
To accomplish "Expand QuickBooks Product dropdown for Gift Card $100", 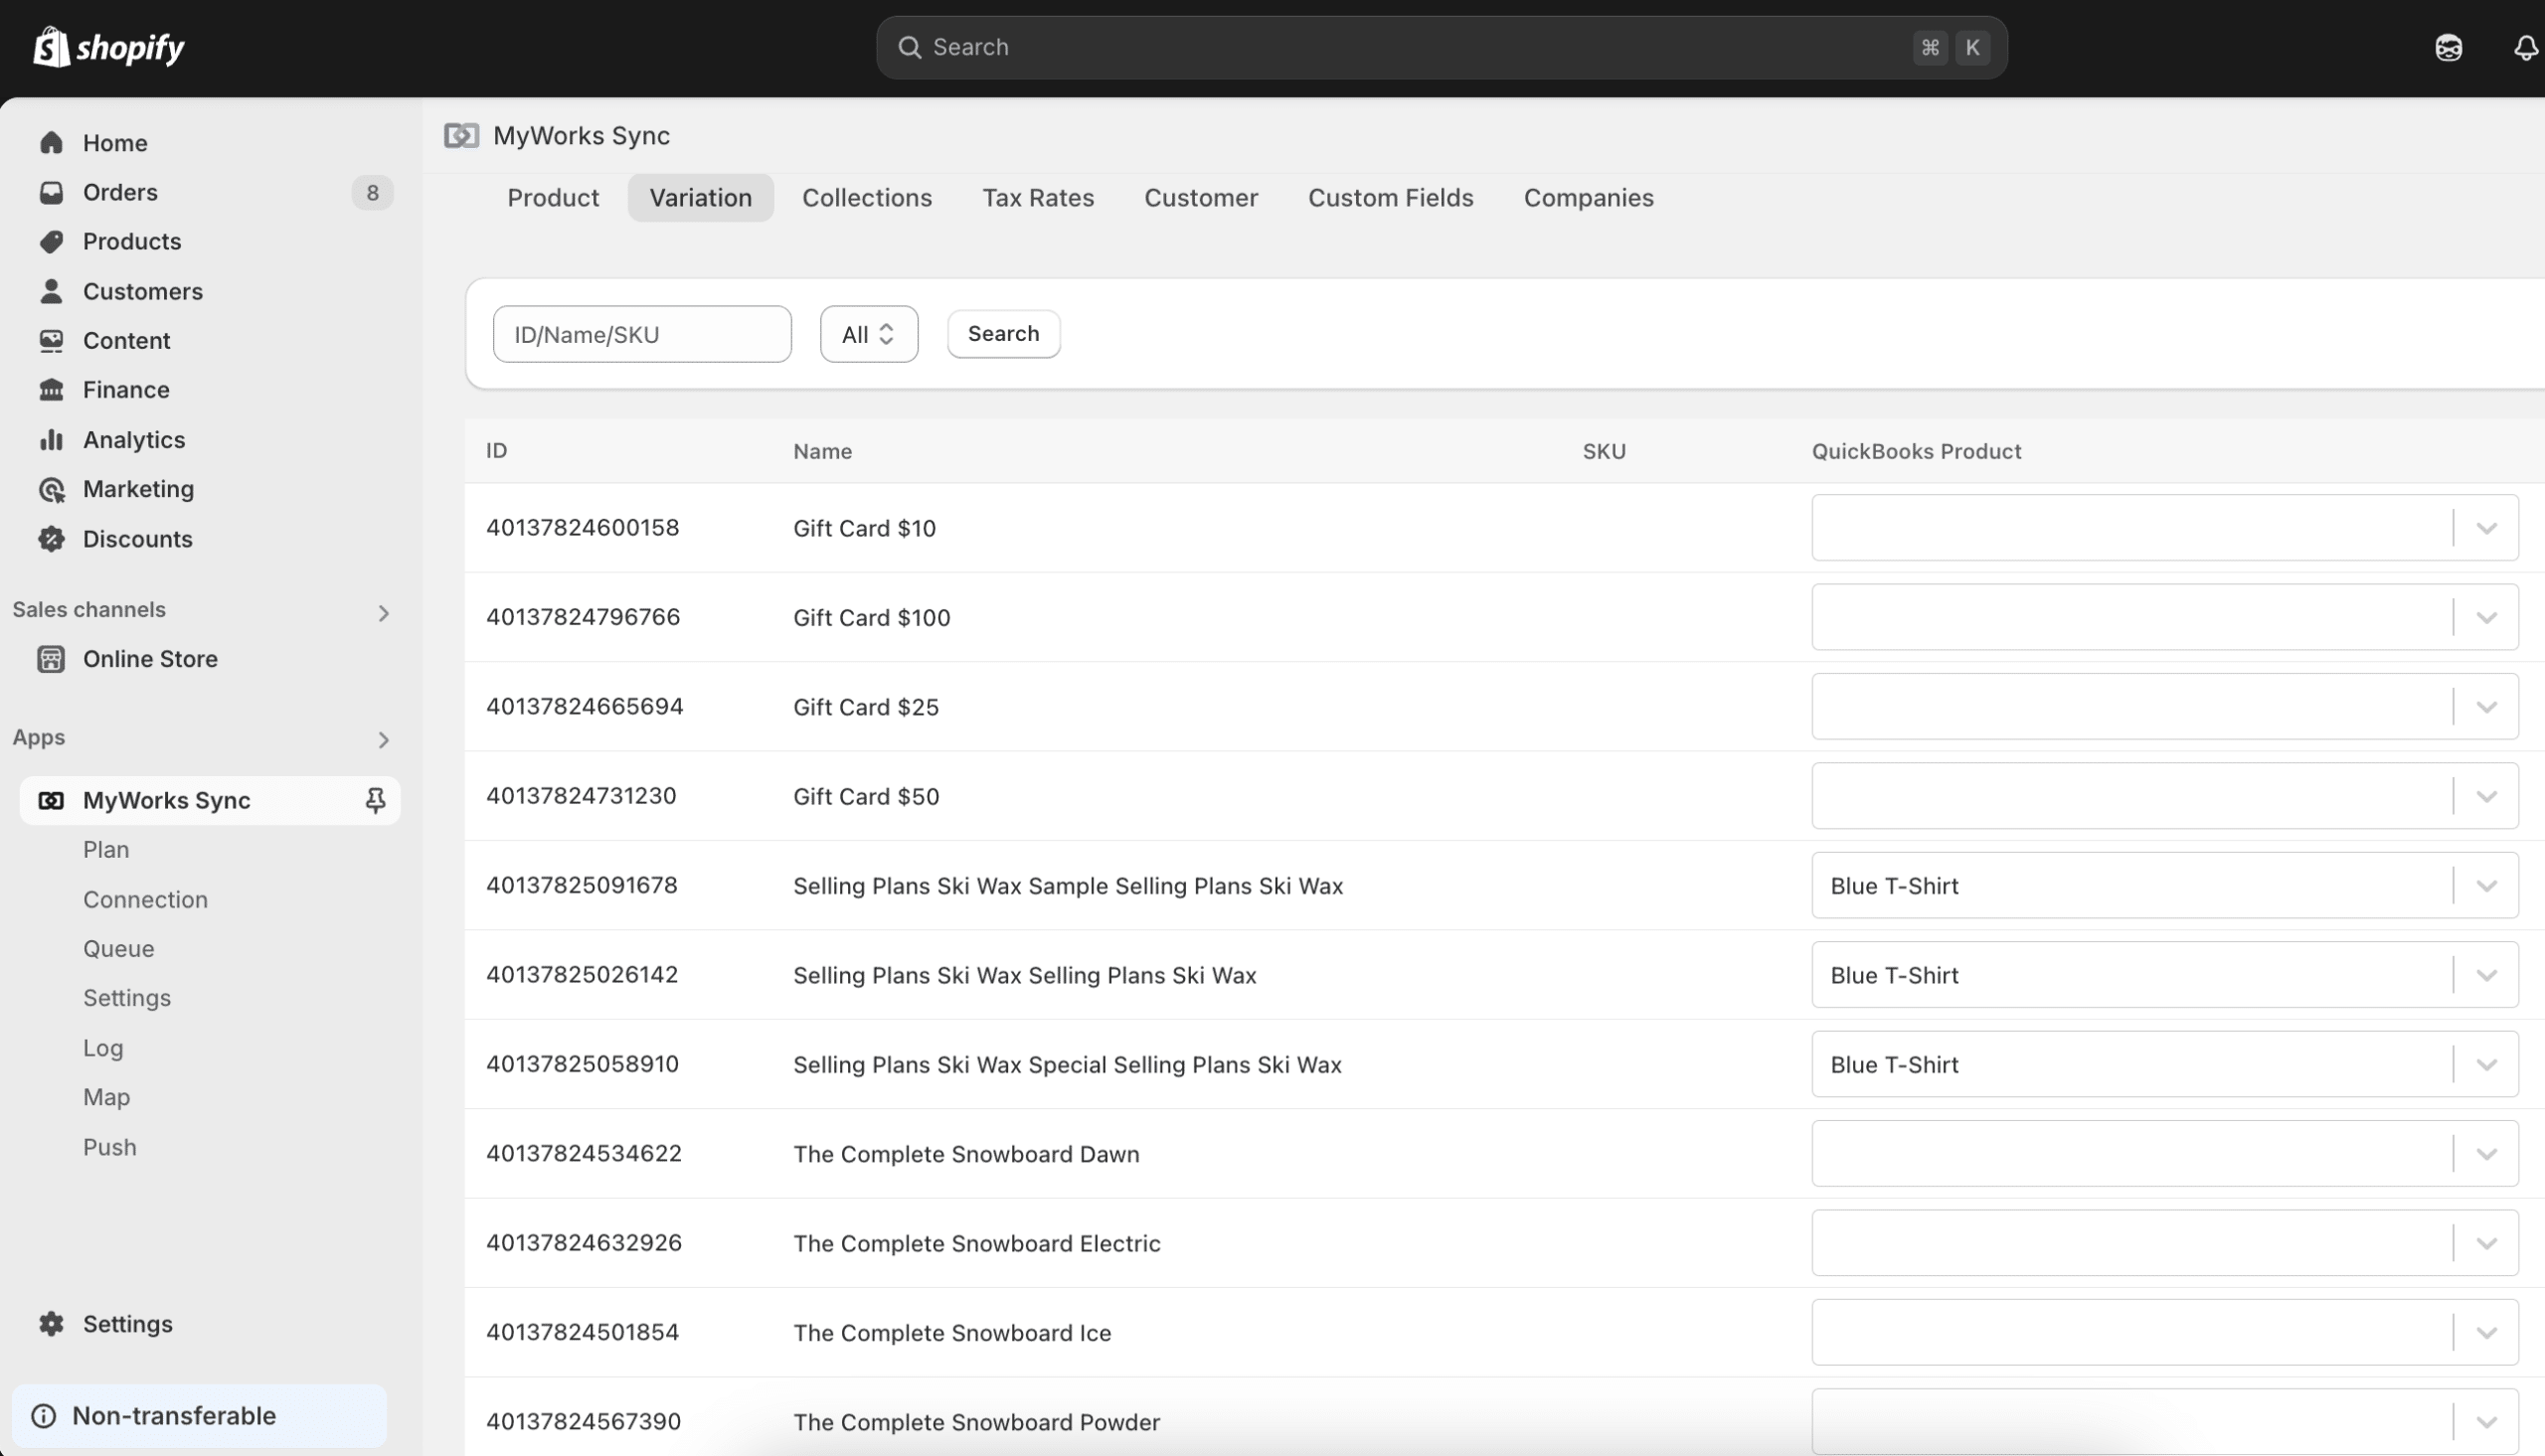I will coord(2487,617).
